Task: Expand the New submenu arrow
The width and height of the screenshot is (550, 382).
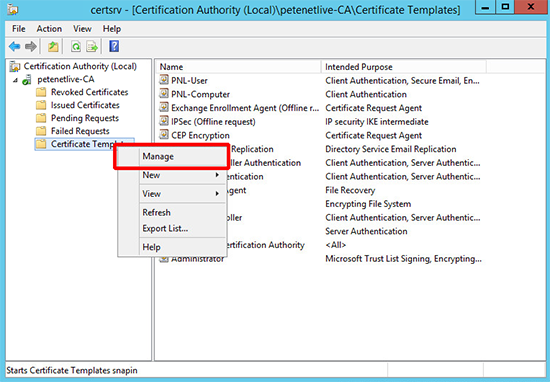Action: pyautogui.click(x=217, y=175)
